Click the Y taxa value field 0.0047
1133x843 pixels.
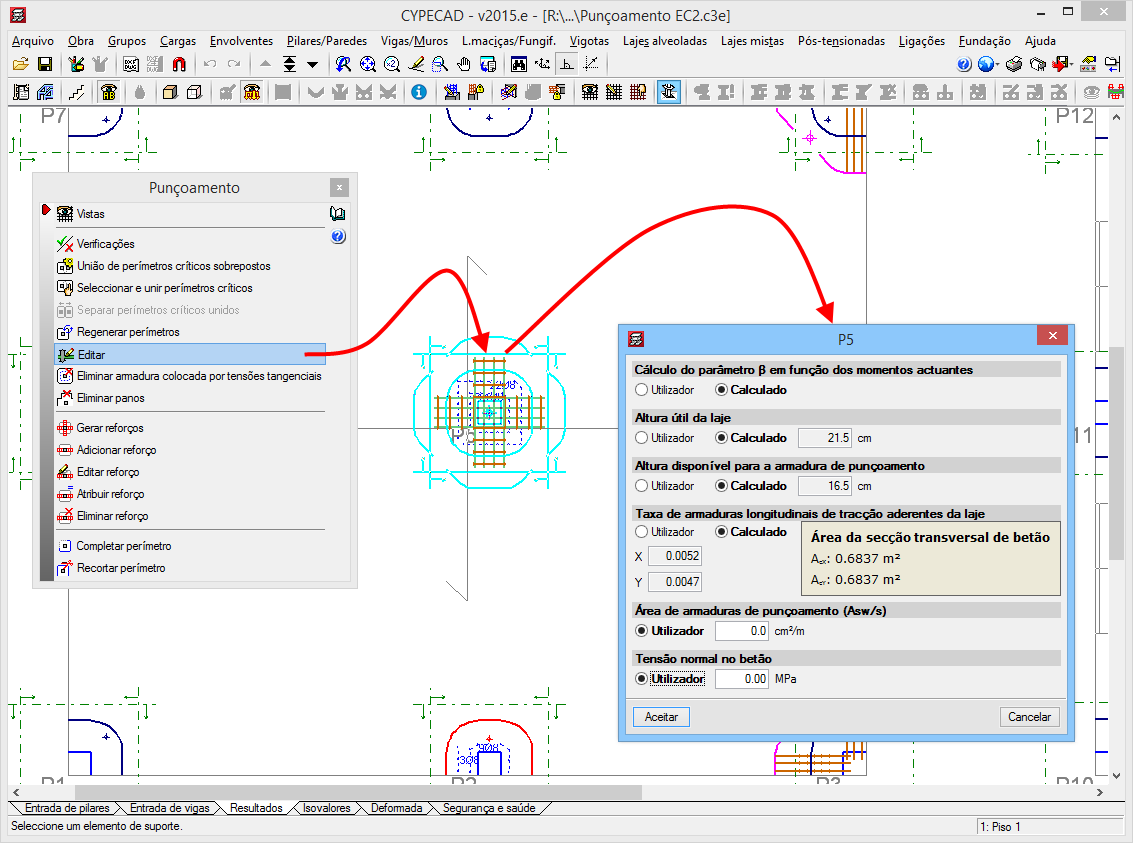675,582
